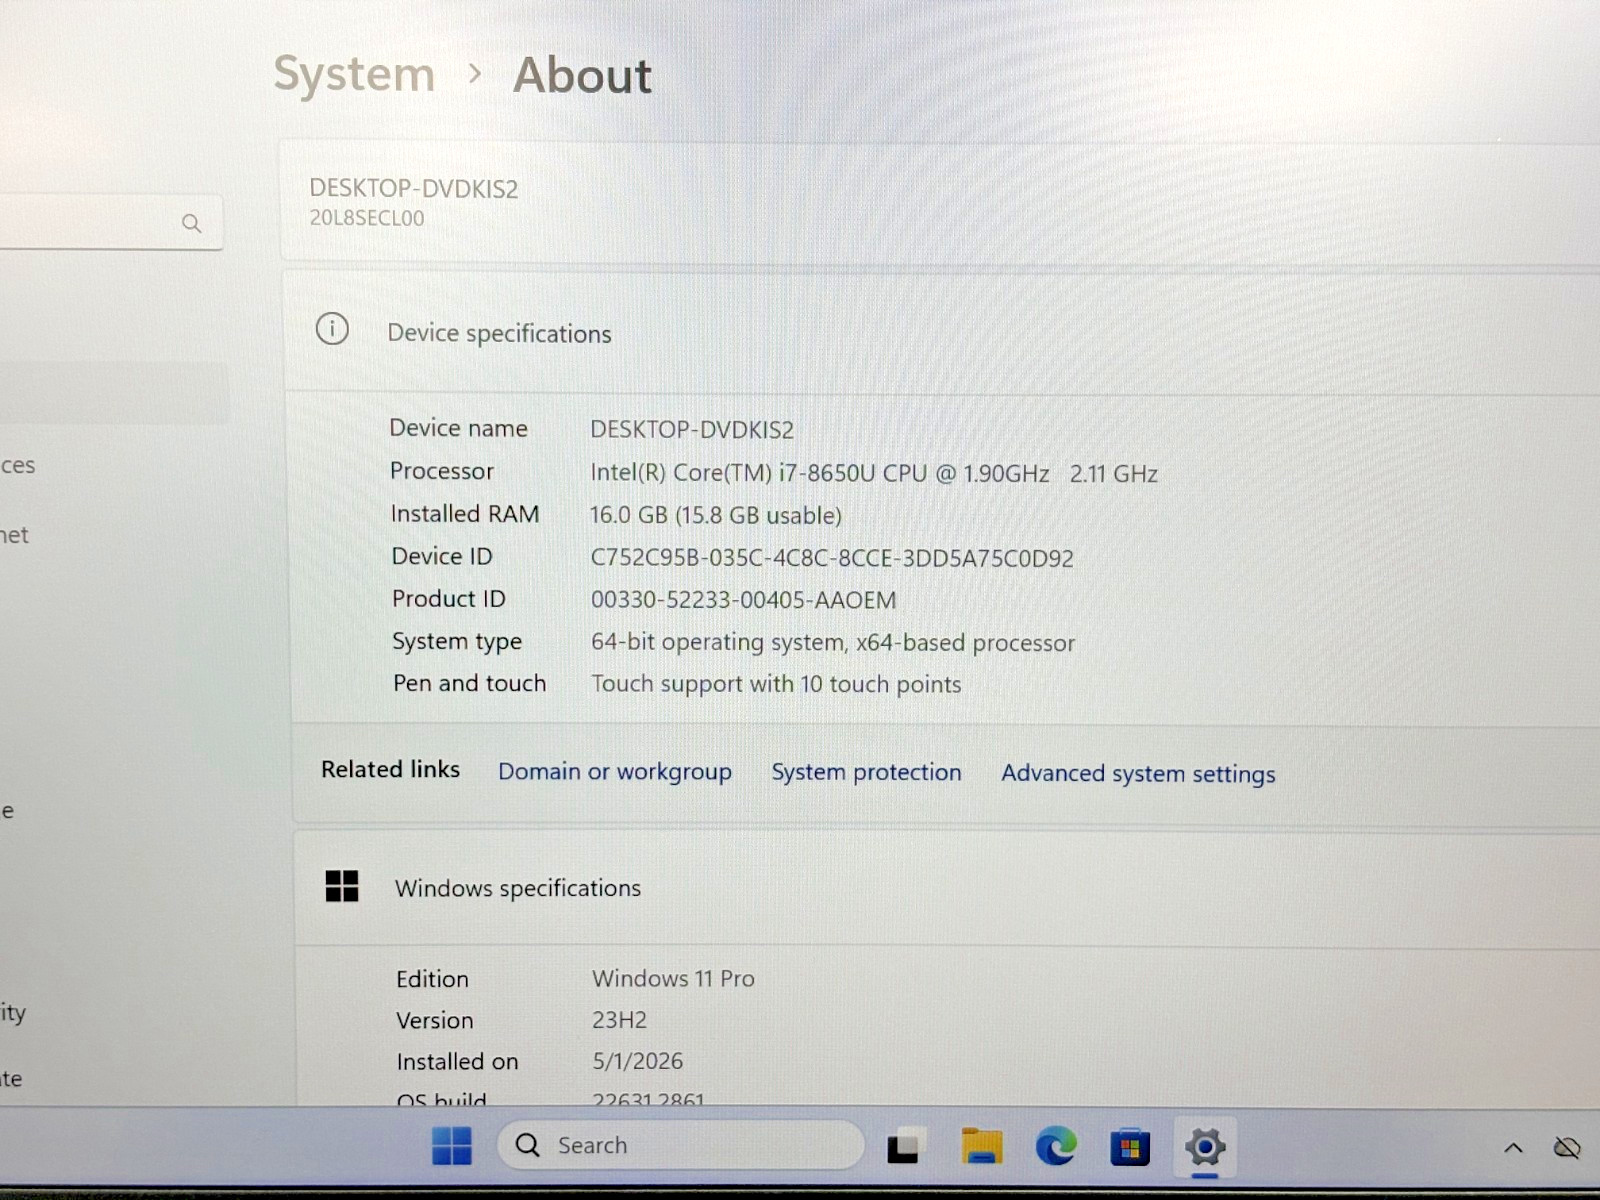This screenshot has width=1600, height=1200.
Task: Click the Related links label
Action: pos(390,769)
